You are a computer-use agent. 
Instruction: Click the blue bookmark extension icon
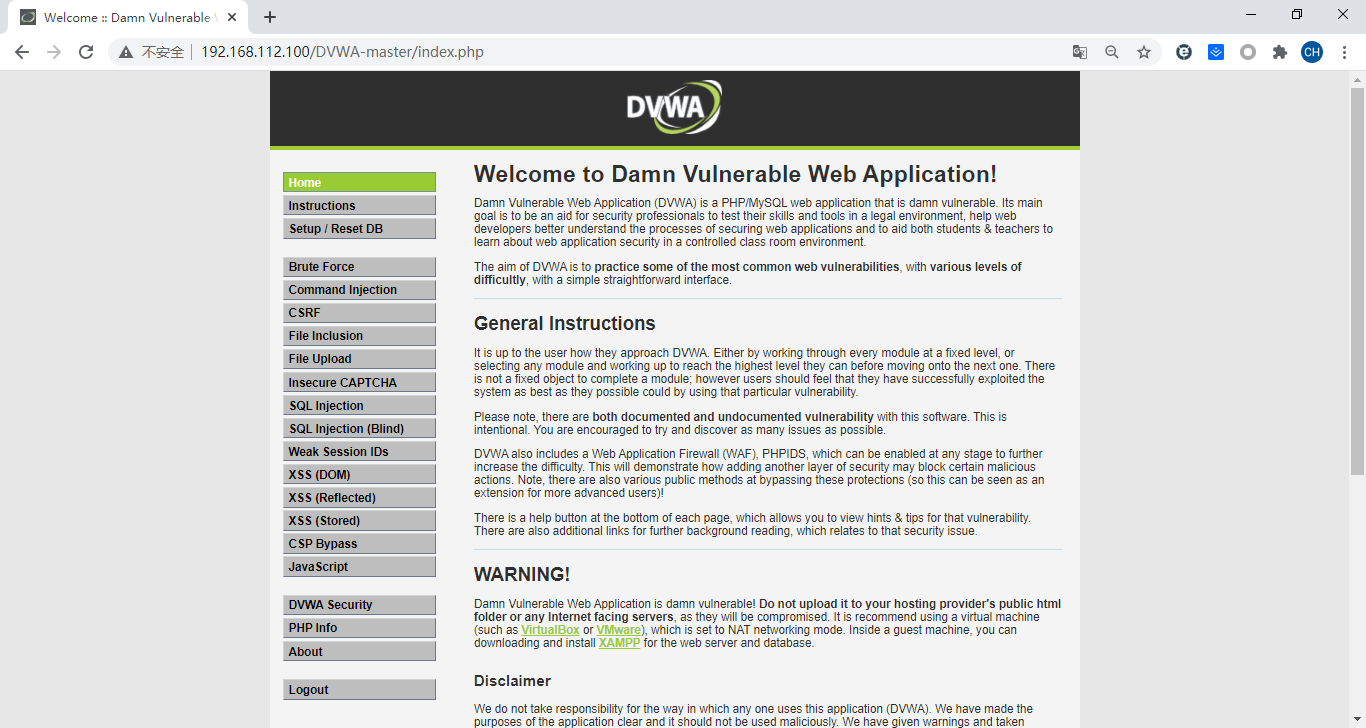pyautogui.click(x=1216, y=52)
